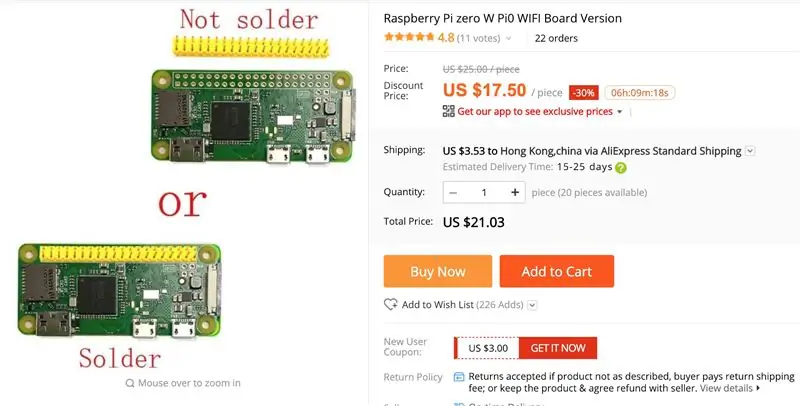Click the magnifier icon near Mouse over to zoom in

click(x=130, y=383)
